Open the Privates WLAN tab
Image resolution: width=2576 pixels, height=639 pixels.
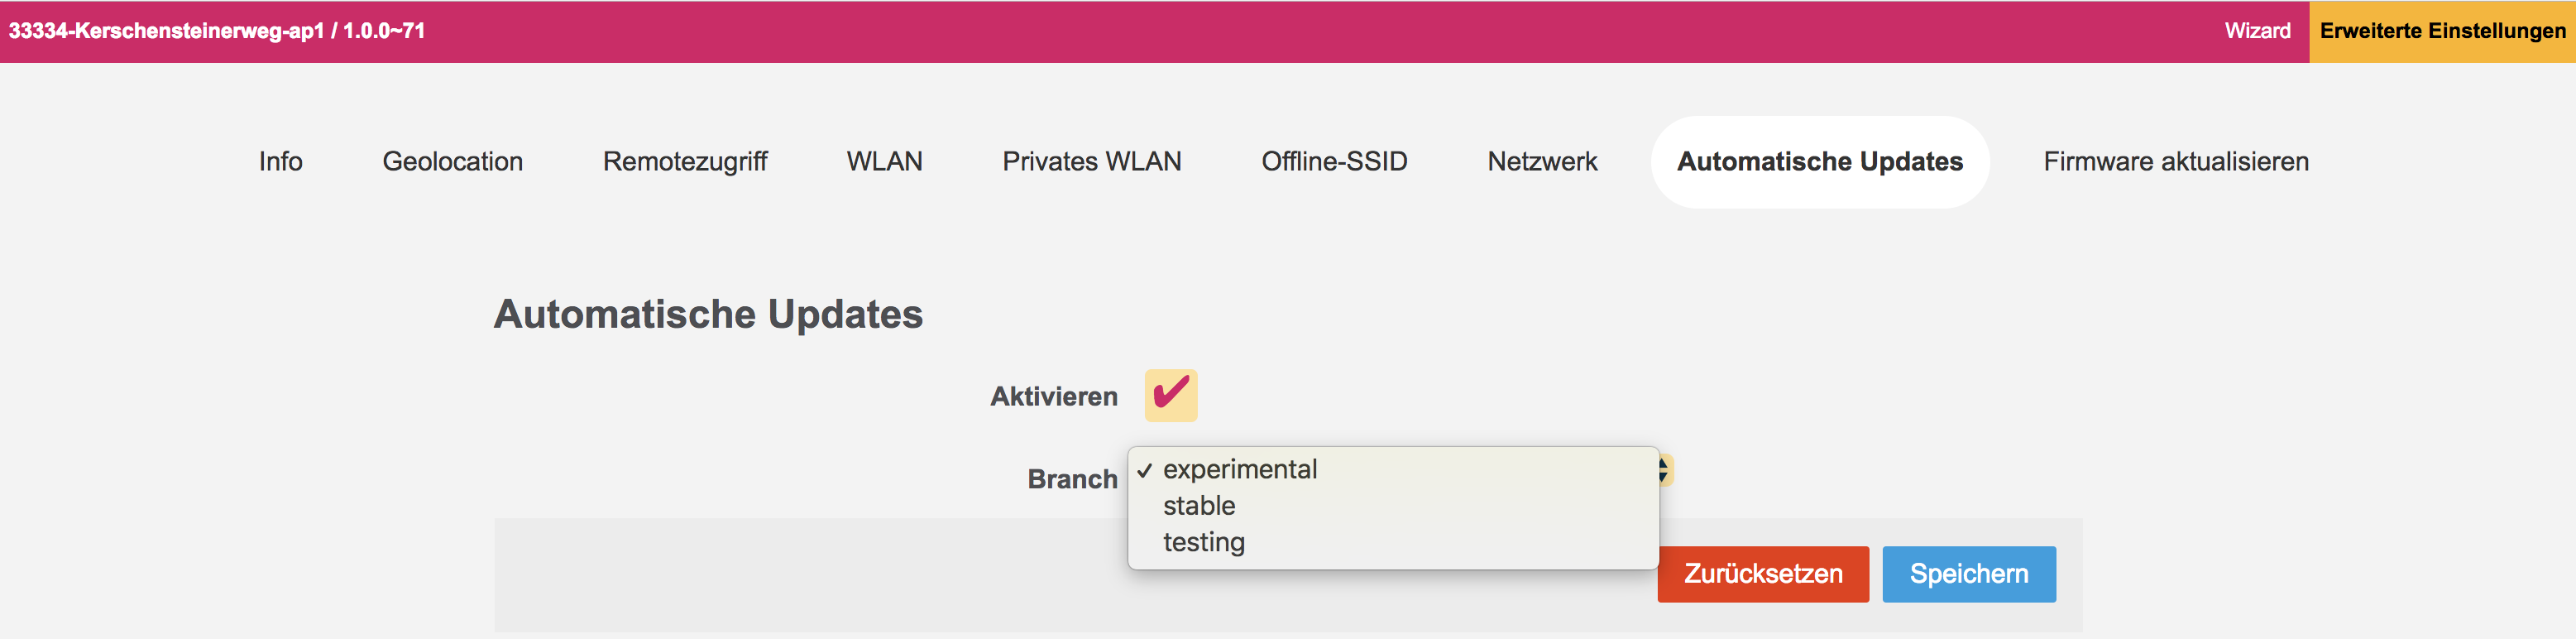pyautogui.click(x=1091, y=162)
